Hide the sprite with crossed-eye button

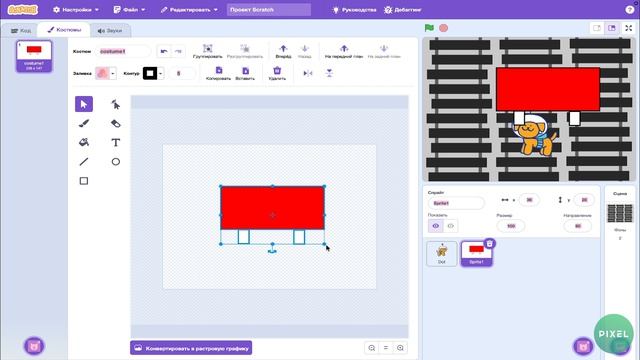[x=451, y=226]
